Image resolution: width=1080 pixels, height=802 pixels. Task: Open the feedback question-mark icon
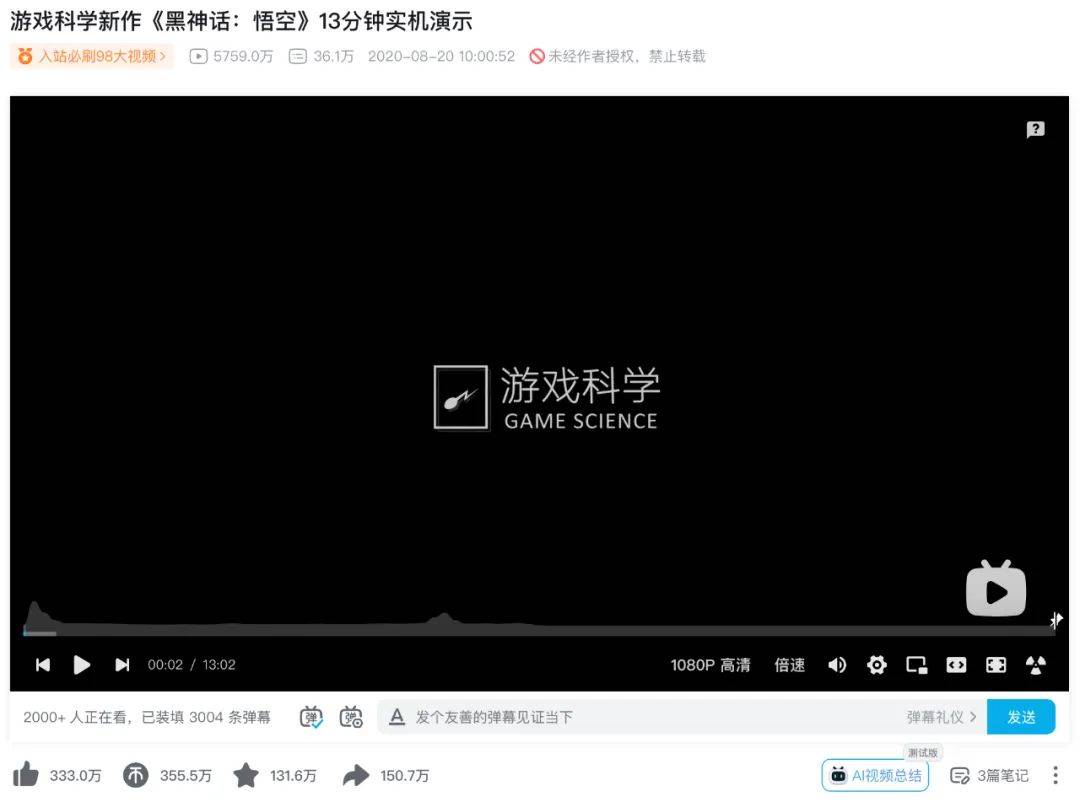click(1035, 130)
